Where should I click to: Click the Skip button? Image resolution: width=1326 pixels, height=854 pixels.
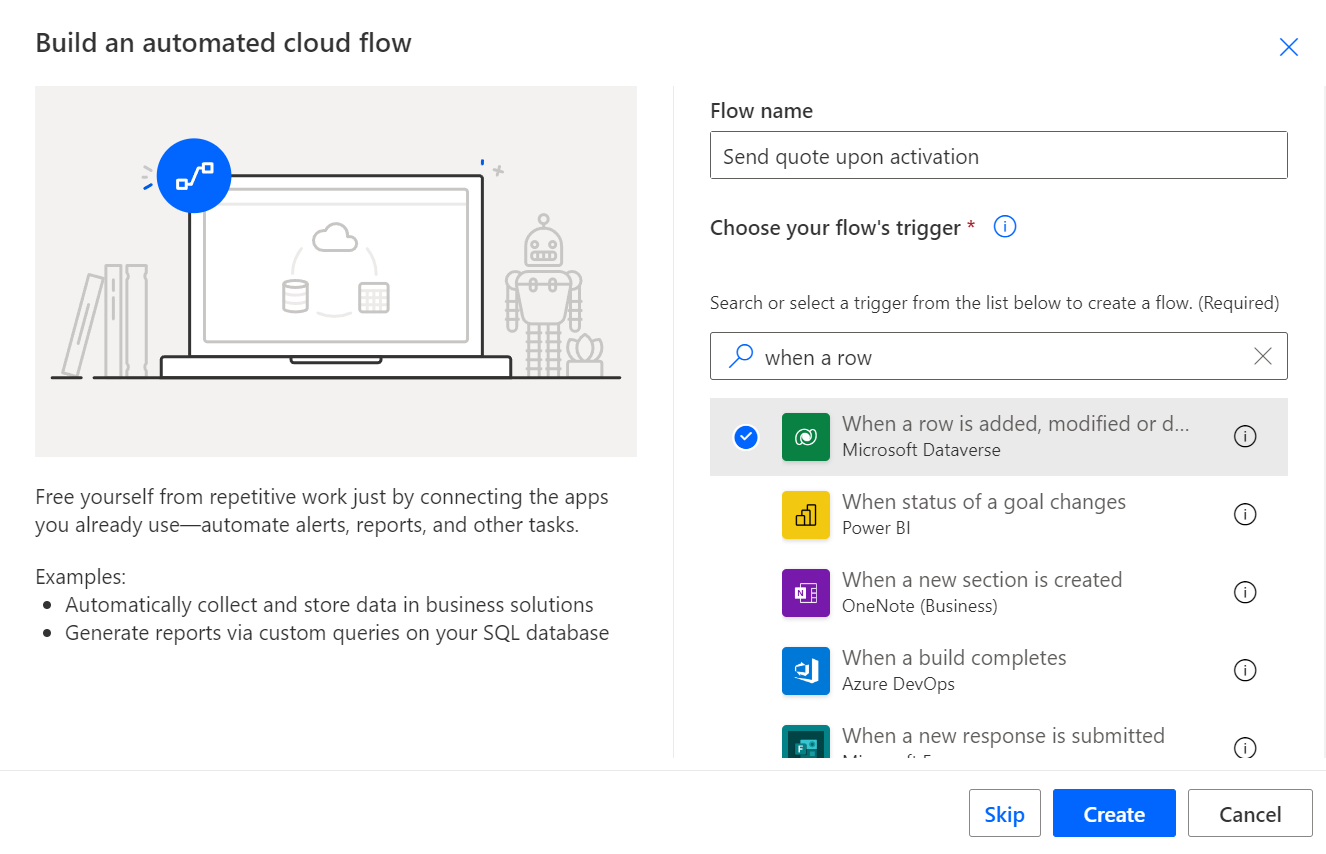[x=1005, y=813]
